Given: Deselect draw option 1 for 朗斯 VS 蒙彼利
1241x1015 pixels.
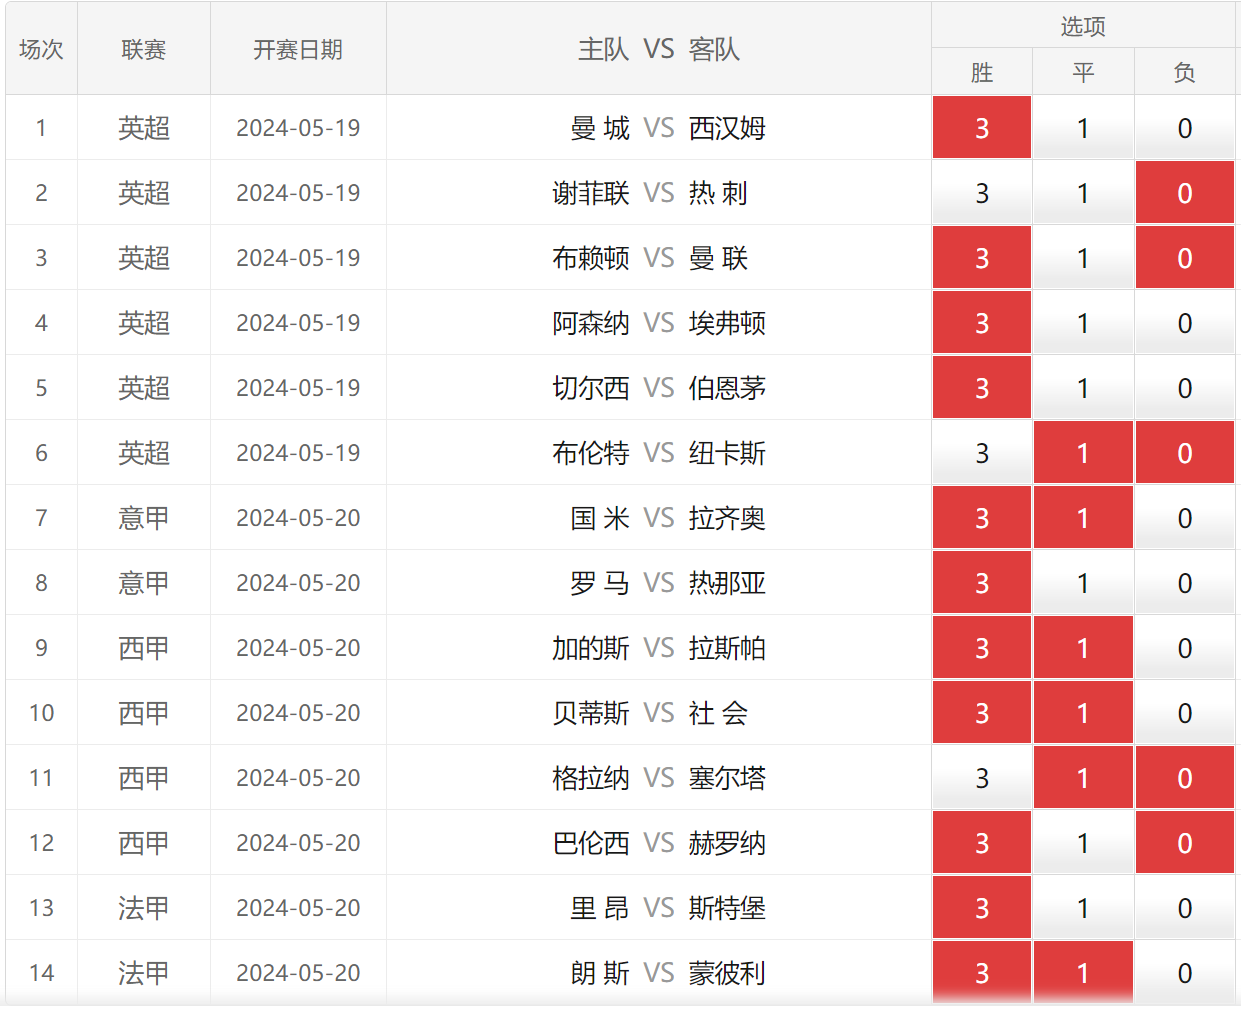Looking at the screenshot, I should coord(1083,972).
